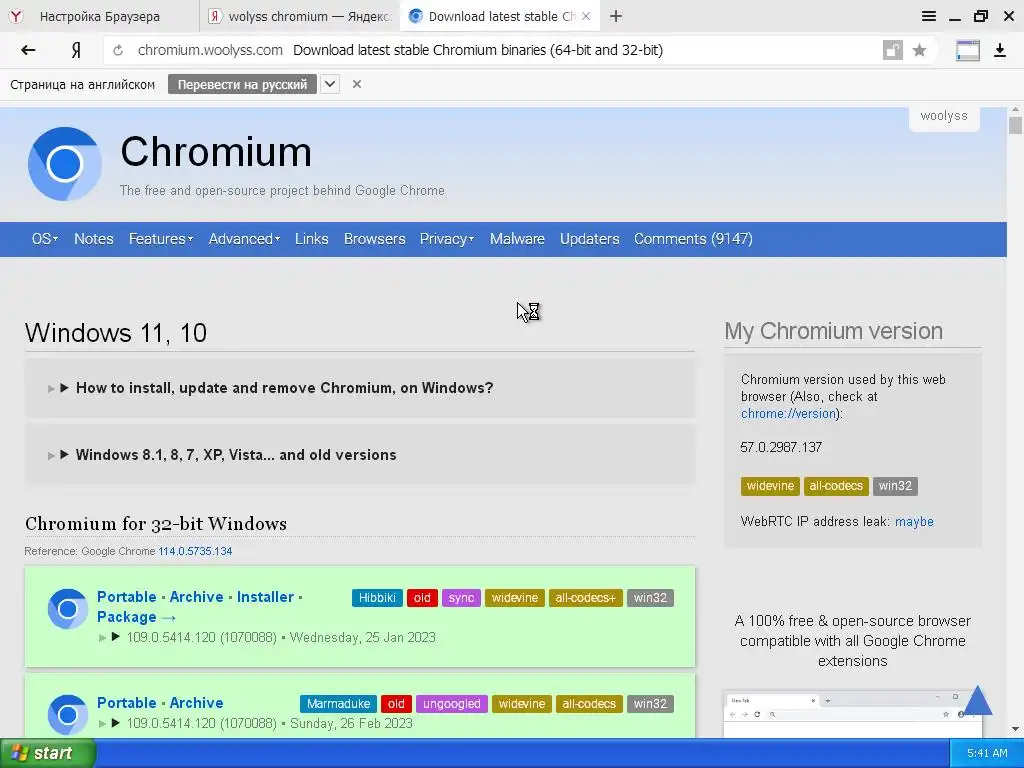Open Hibbiki Package link
Viewport: 1024px width, 768px height.
[x=136, y=617]
